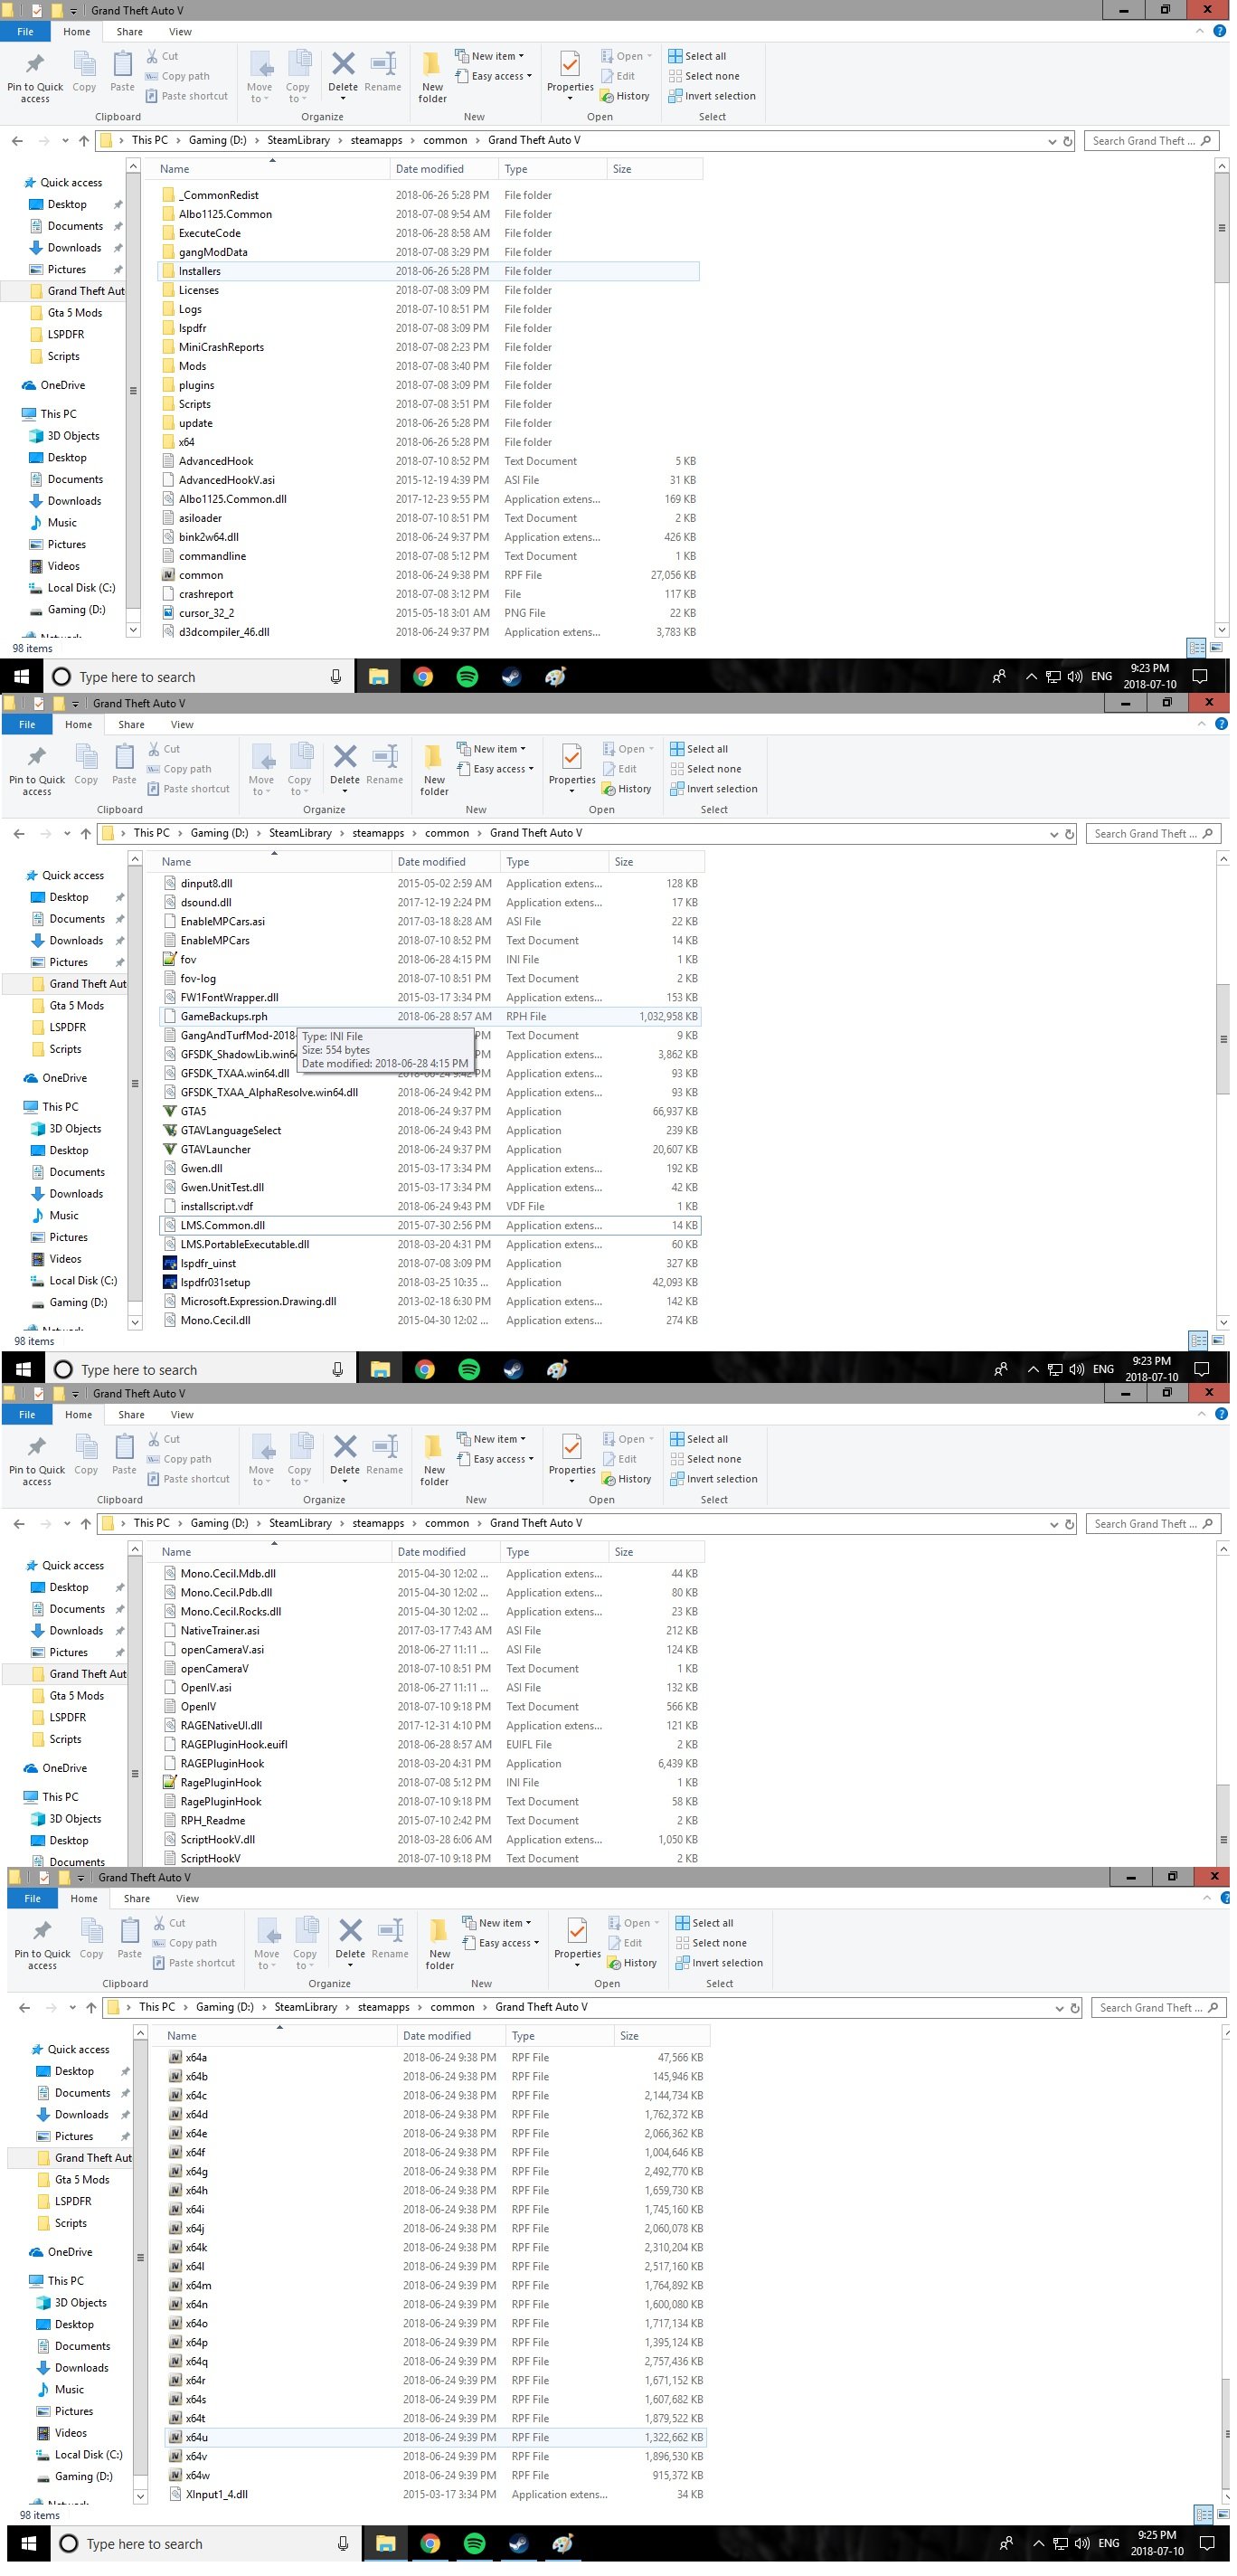Click the Delete icon in the bottom window ribbon

click(x=350, y=1933)
